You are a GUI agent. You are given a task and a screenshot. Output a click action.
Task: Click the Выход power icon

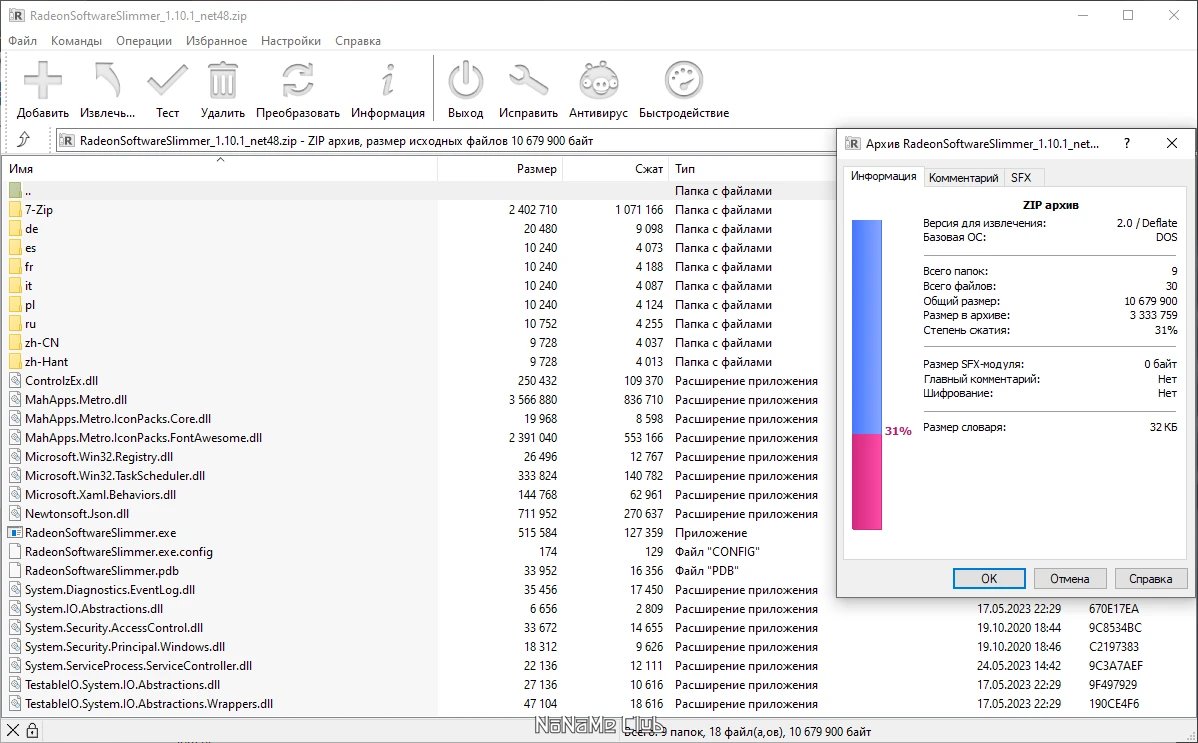[x=465, y=81]
